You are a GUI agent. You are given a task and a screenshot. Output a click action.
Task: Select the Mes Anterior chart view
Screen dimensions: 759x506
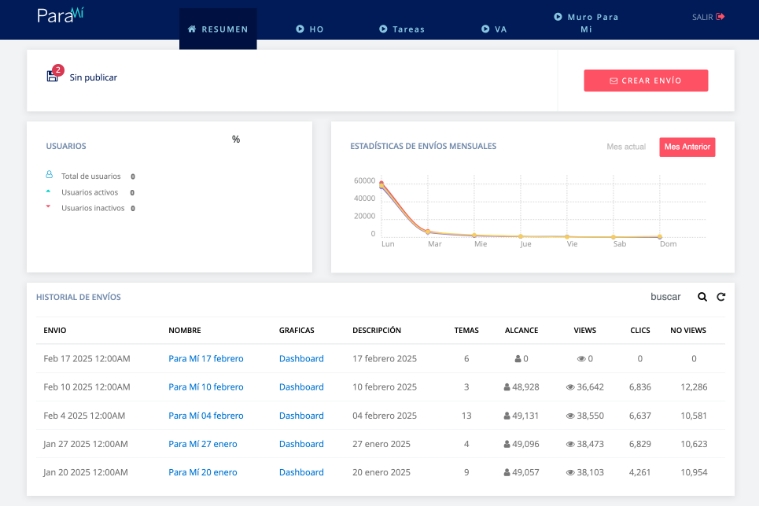[x=687, y=147]
